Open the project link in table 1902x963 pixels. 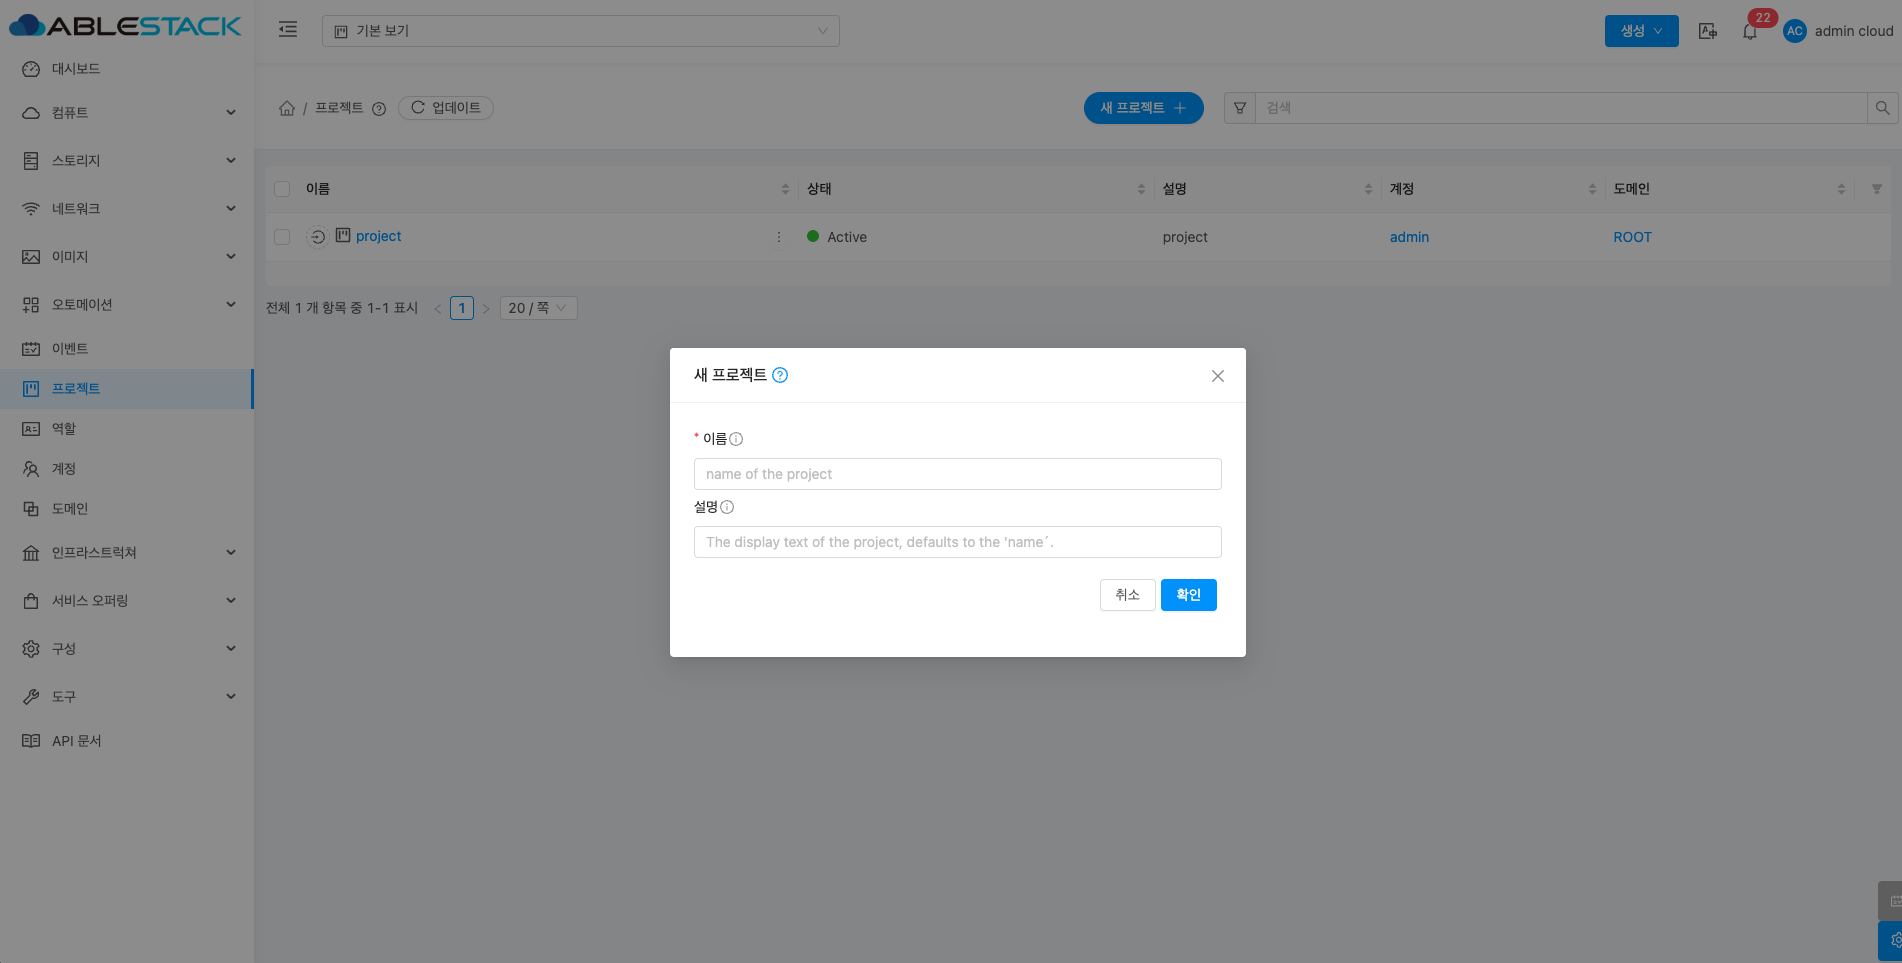379,237
